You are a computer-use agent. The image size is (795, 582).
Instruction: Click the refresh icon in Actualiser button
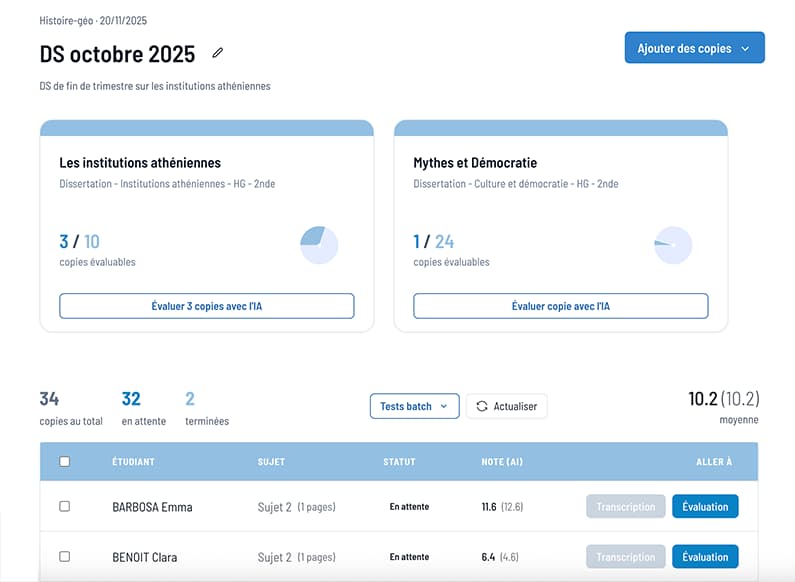pos(482,406)
